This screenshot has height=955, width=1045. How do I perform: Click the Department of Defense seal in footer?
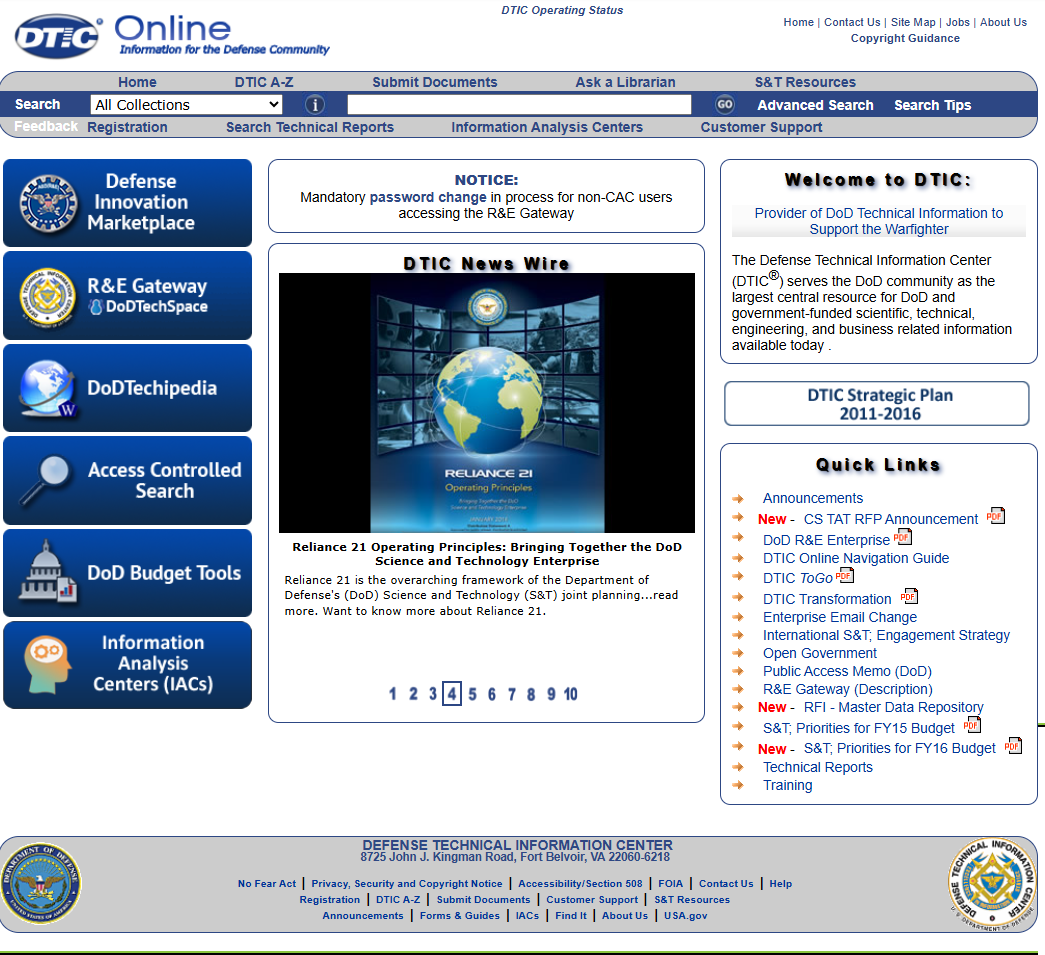pos(41,884)
